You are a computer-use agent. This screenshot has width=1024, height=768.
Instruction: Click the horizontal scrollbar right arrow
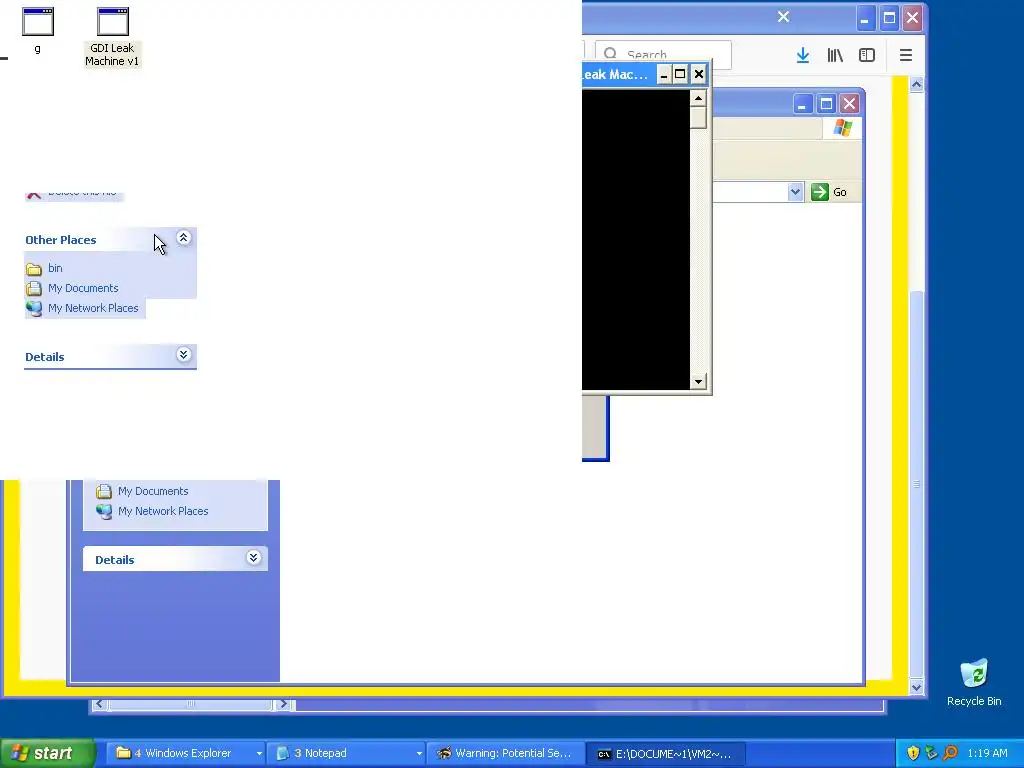283,704
